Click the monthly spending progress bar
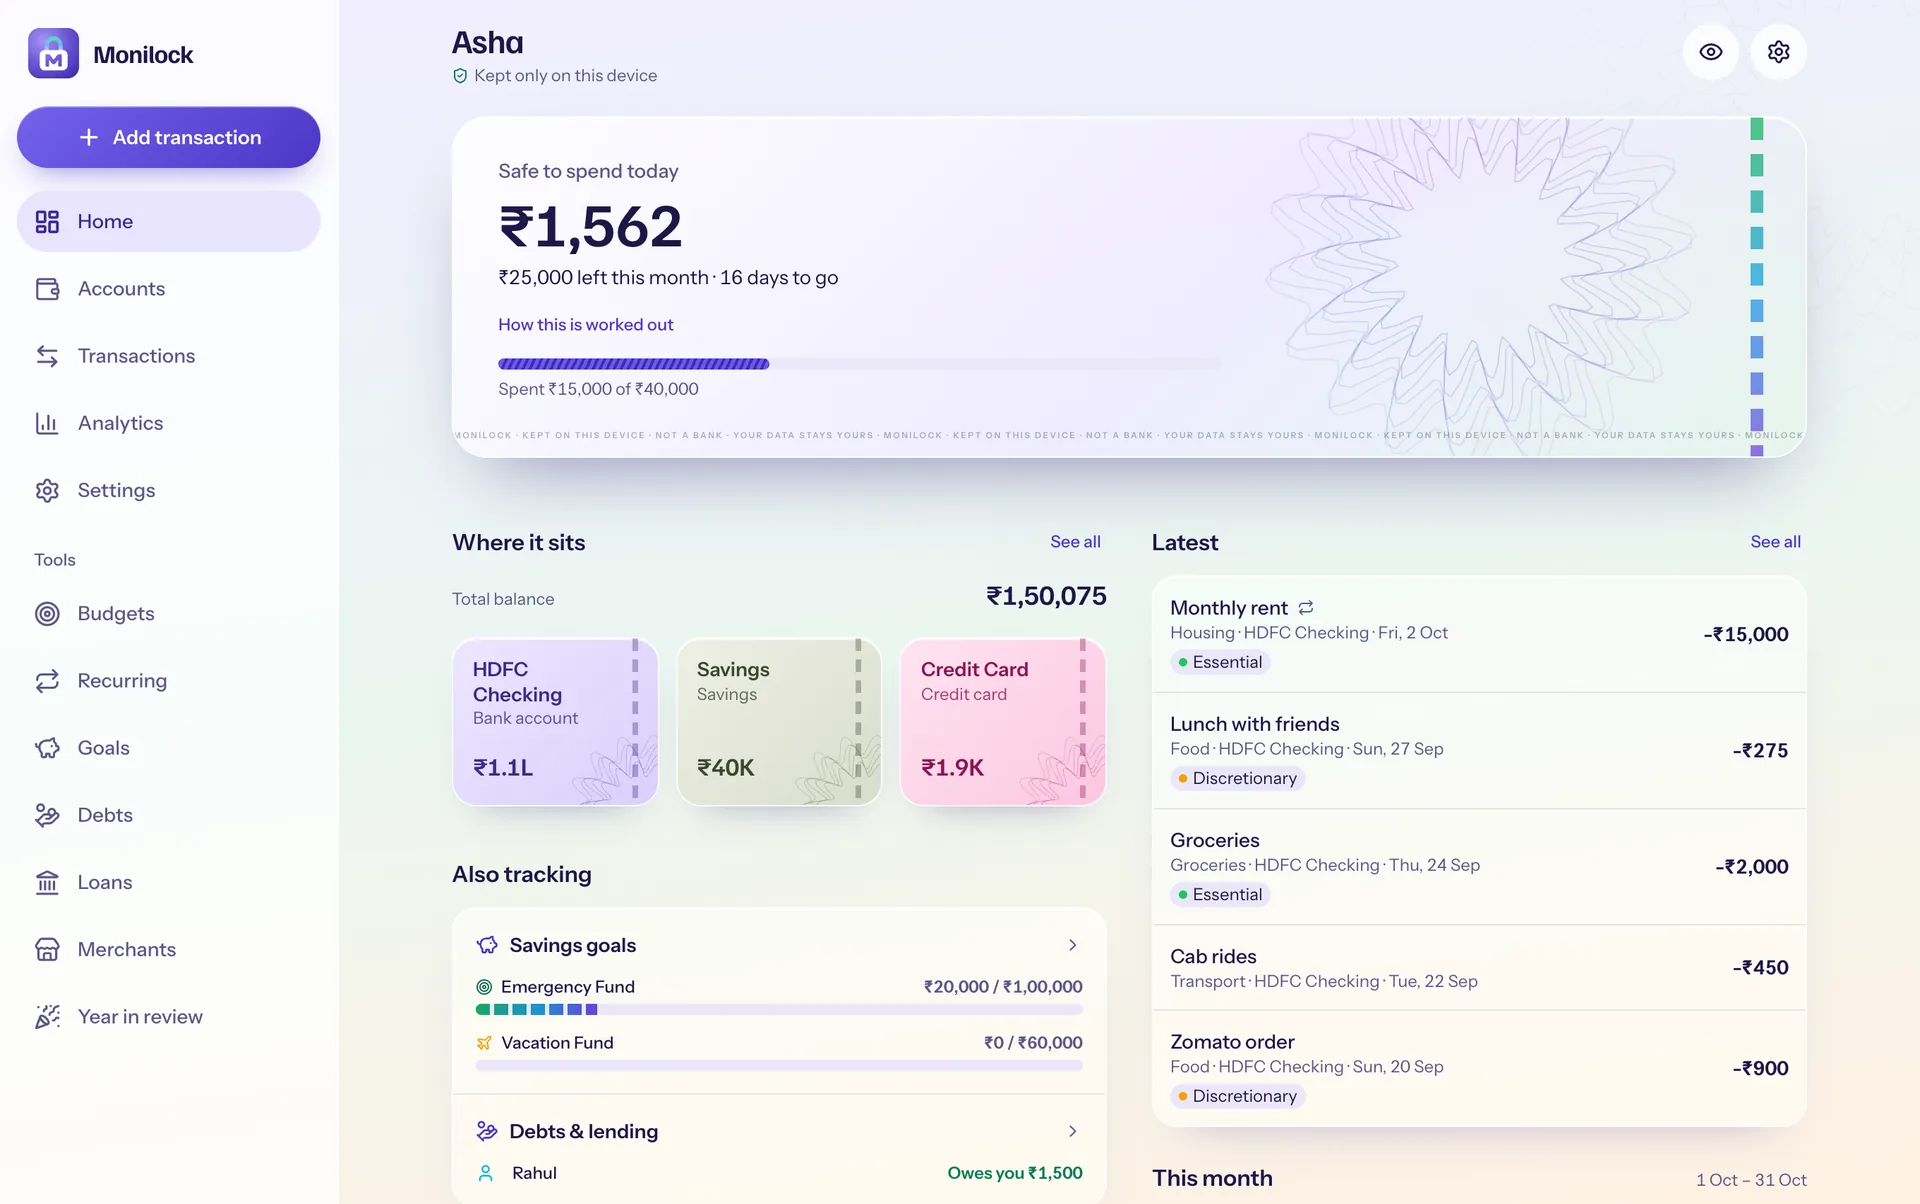The width and height of the screenshot is (1920, 1204). (859, 364)
